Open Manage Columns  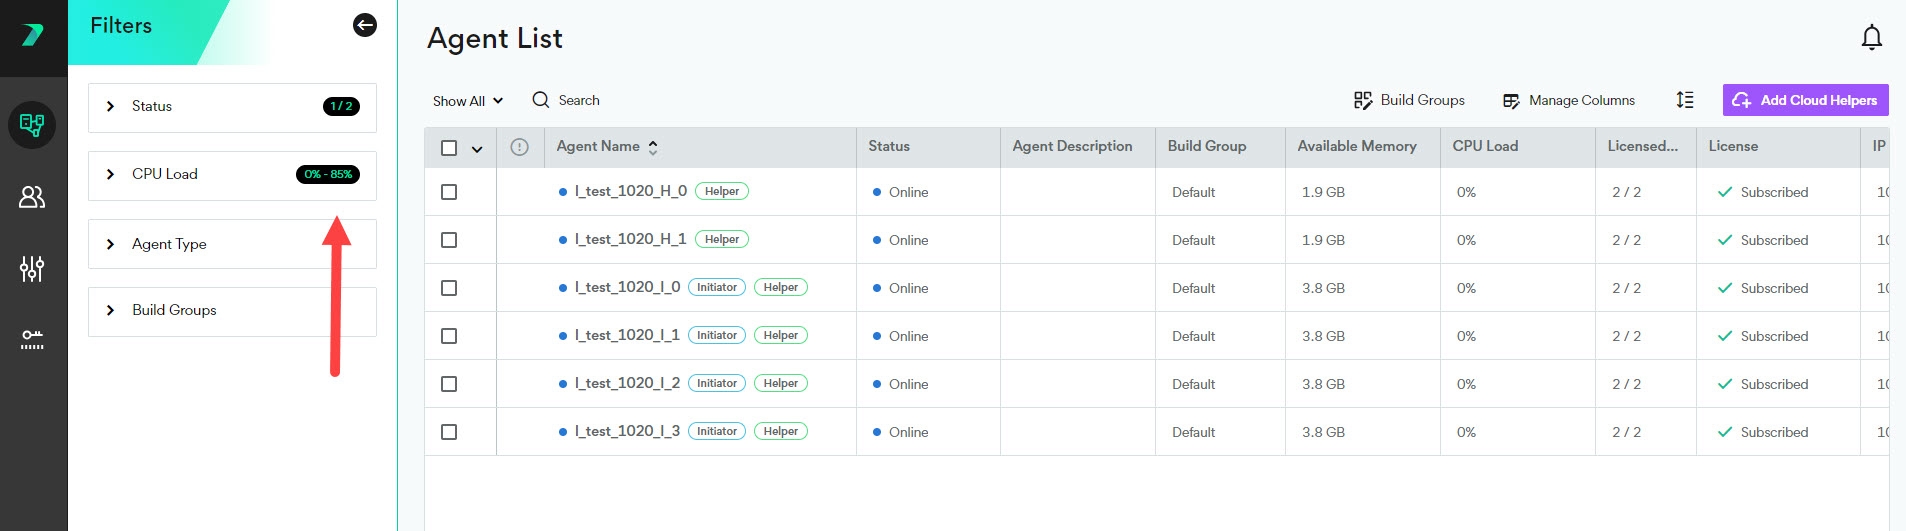pos(1569,100)
